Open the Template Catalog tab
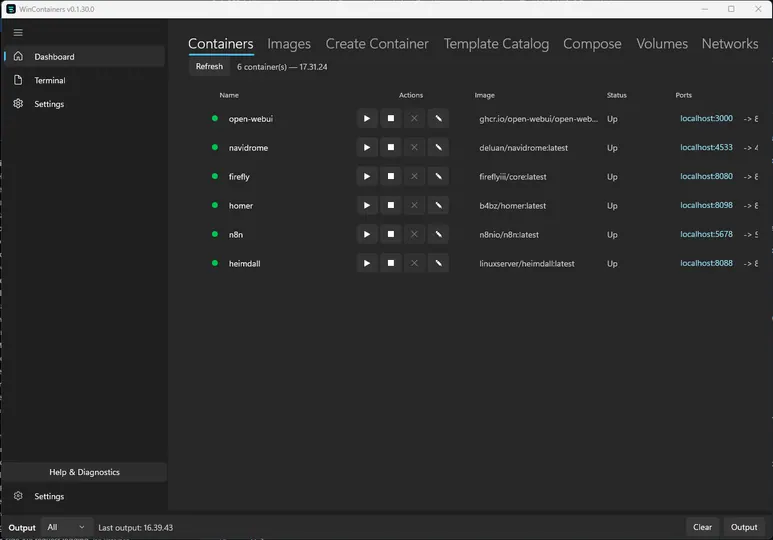The image size is (773, 540). tap(496, 44)
